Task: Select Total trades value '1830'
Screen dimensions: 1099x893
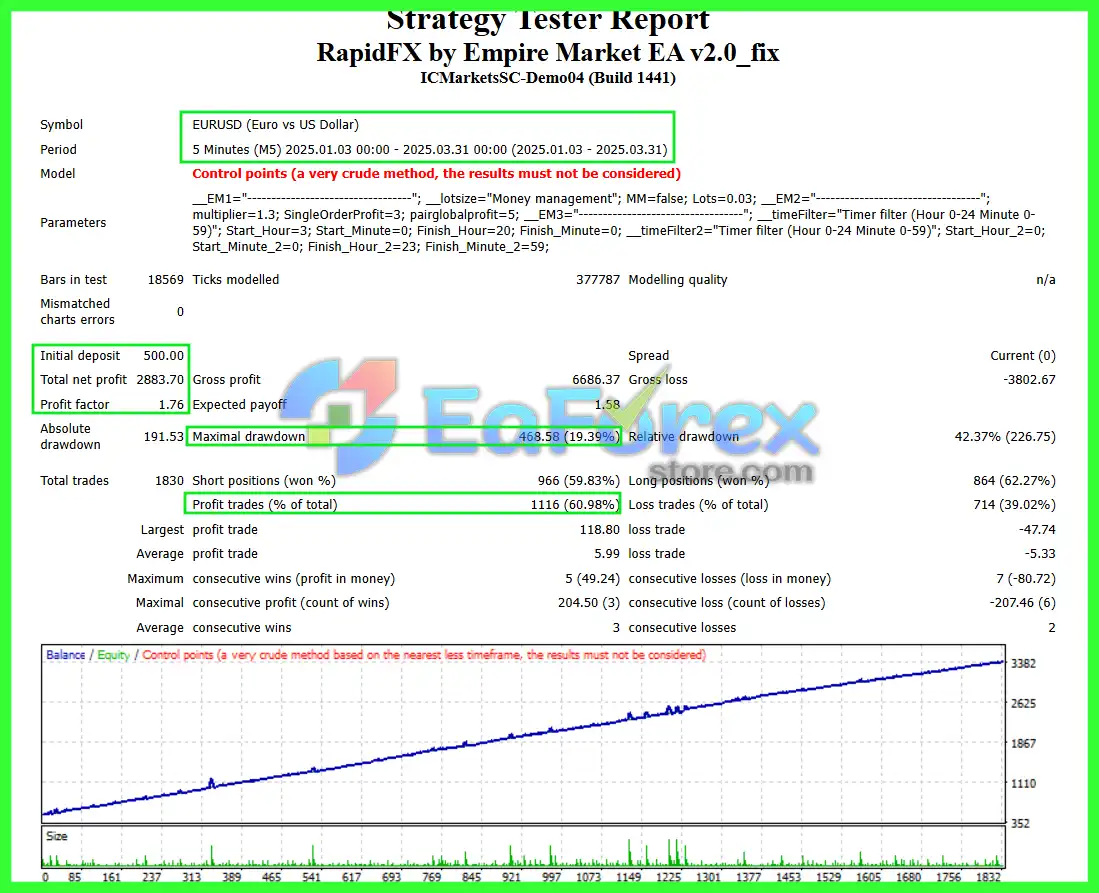Action: pos(169,481)
